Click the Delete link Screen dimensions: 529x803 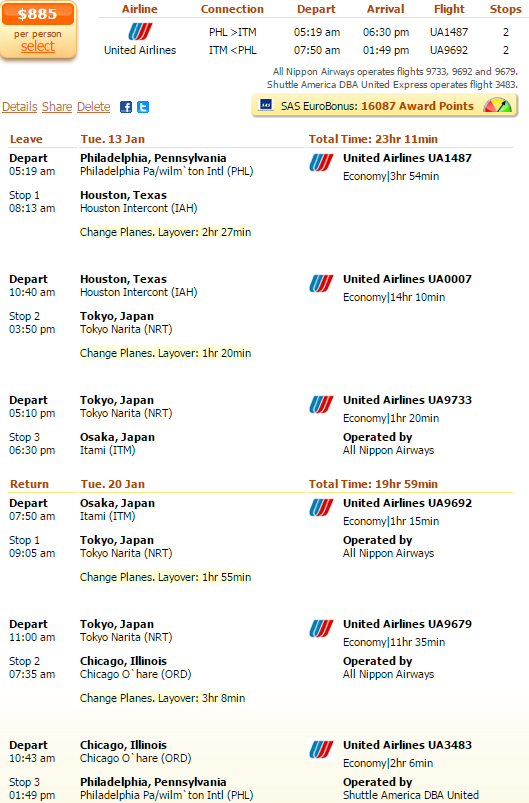tap(94, 107)
